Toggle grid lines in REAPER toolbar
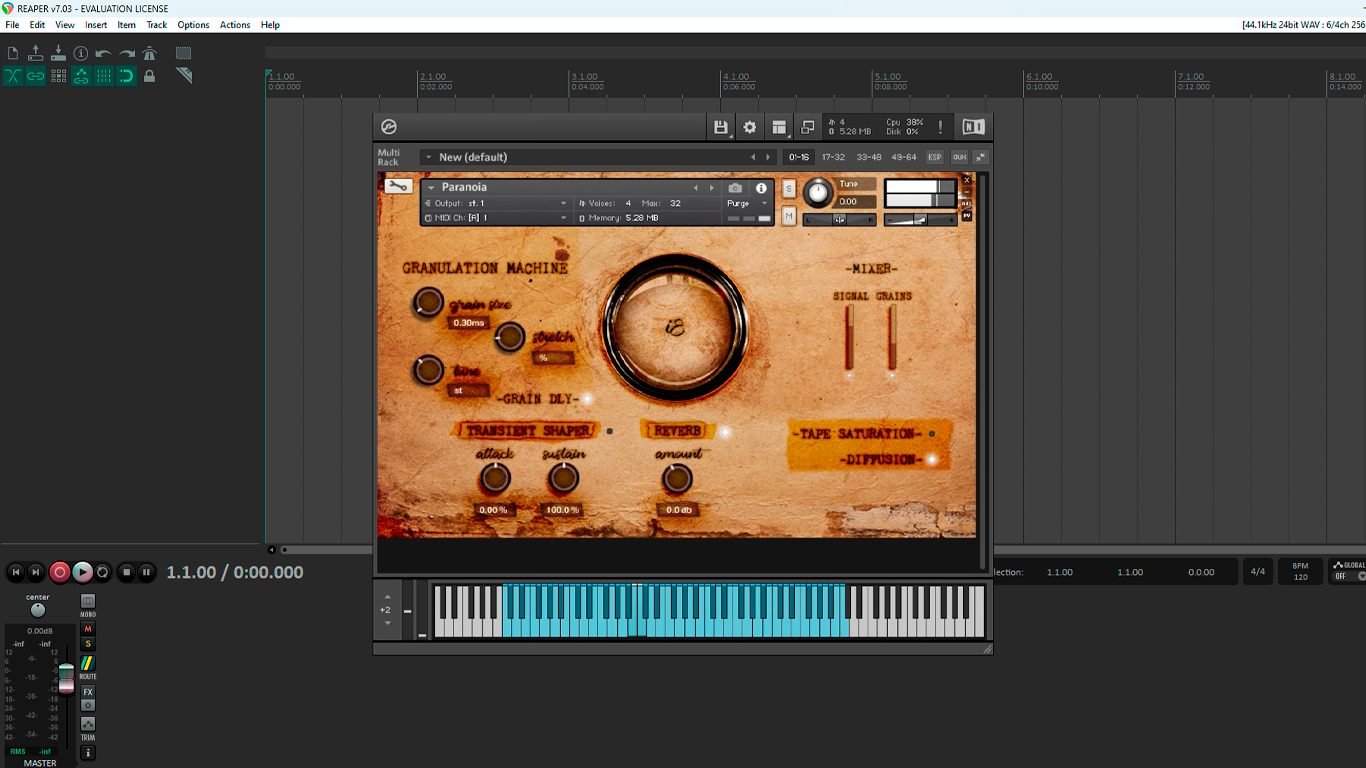The width and height of the screenshot is (1366, 768). tap(104, 76)
